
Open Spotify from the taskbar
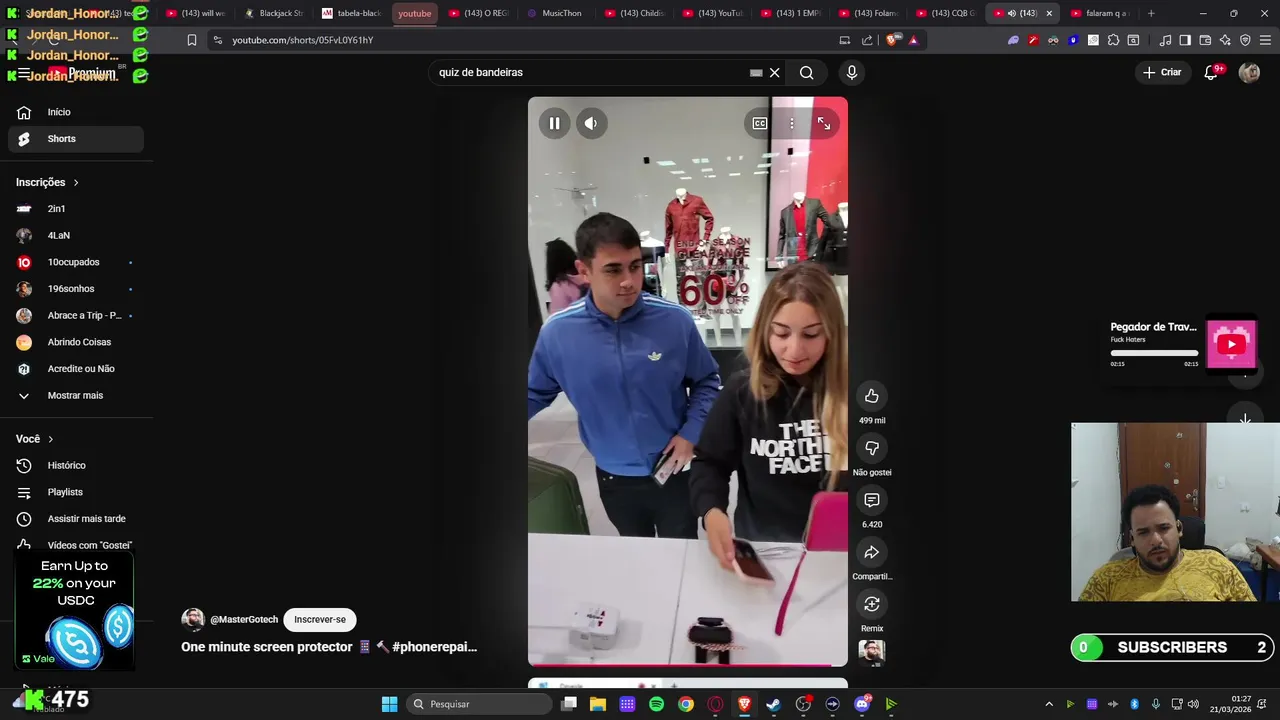[x=656, y=704]
